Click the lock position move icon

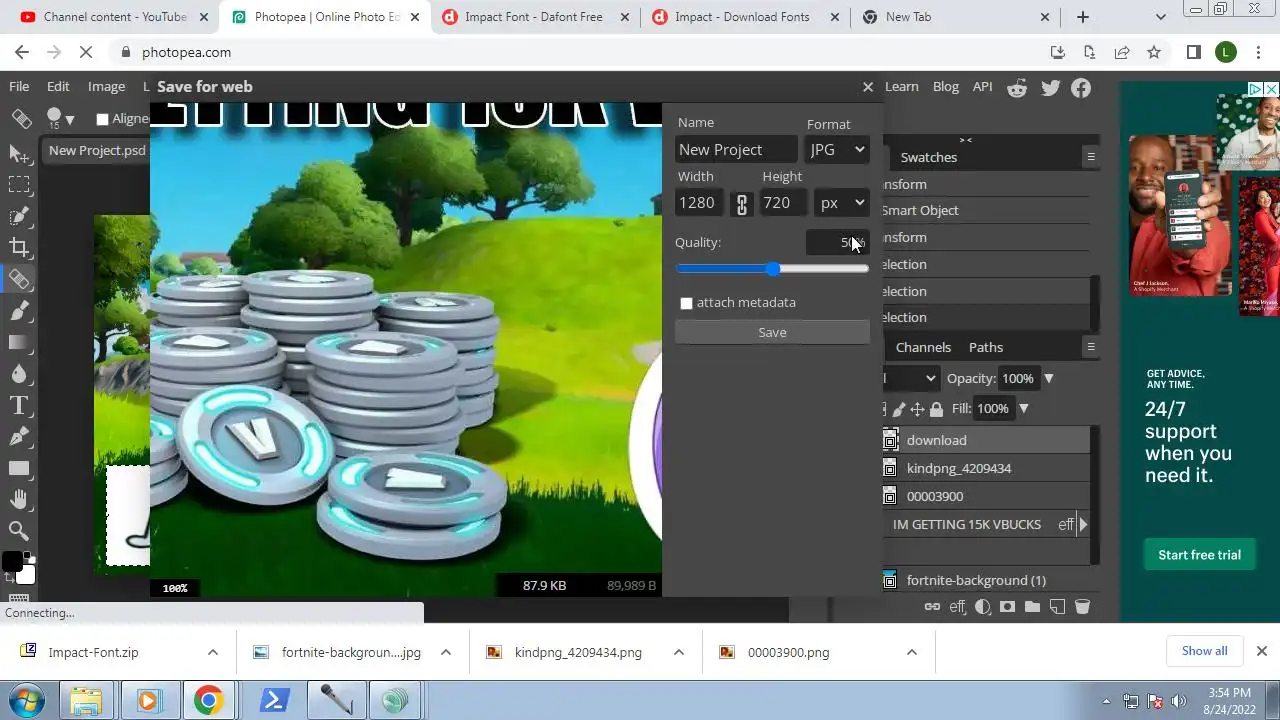click(917, 409)
